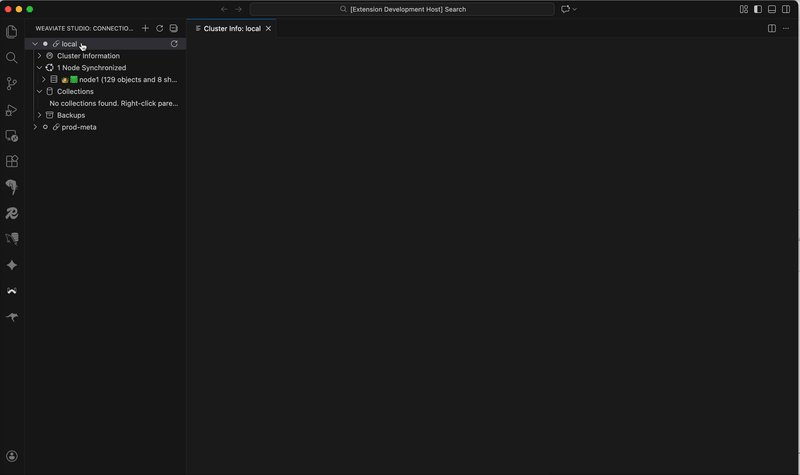This screenshot has width=800, height=475.
Task: Open the Explorer view in activity bar
Action: pos(12,32)
